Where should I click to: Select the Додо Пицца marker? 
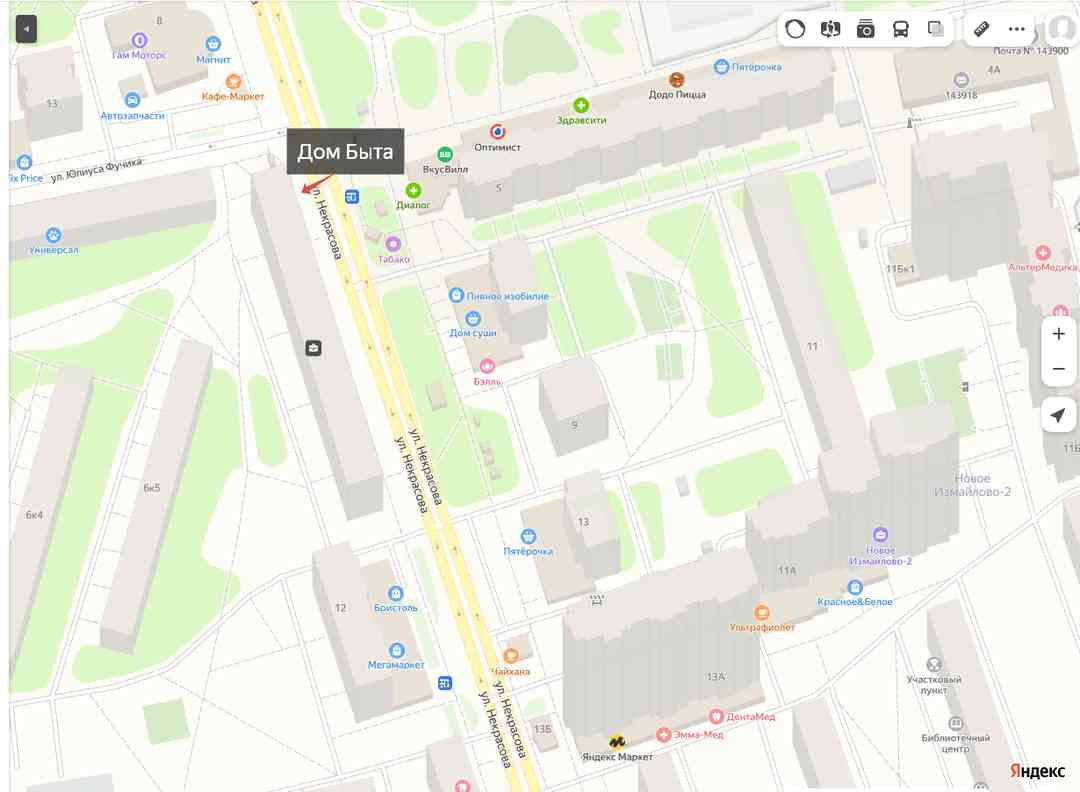click(x=677, y=80)
